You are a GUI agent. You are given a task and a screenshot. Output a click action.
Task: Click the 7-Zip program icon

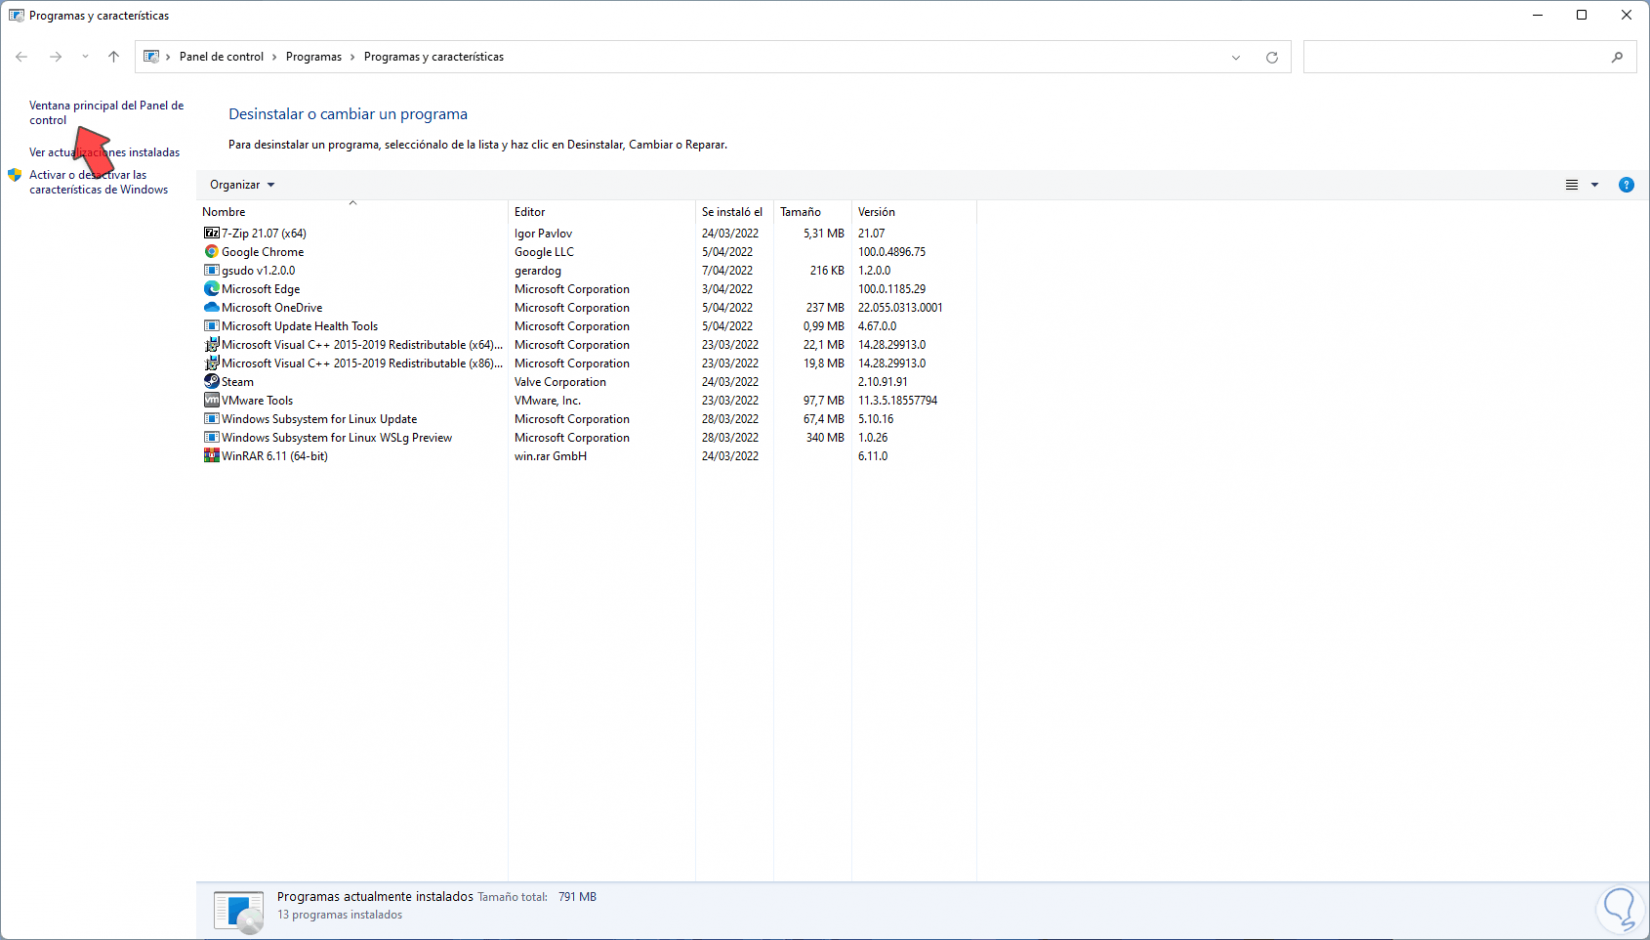pyautogui.click(x=211, y=233)
